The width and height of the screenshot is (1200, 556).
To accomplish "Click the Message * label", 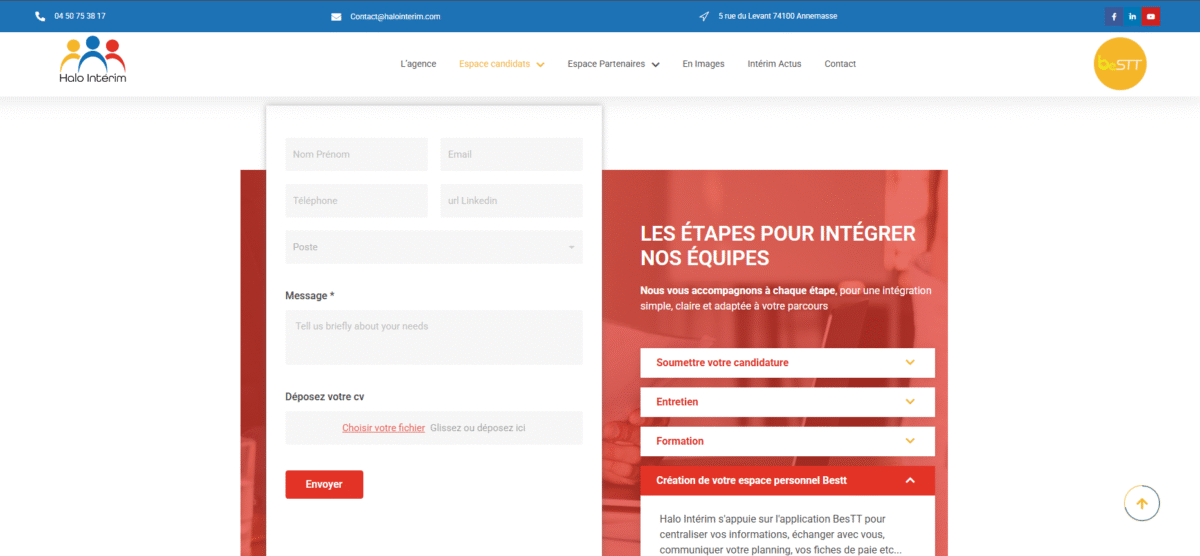I will tap(310, 296).
